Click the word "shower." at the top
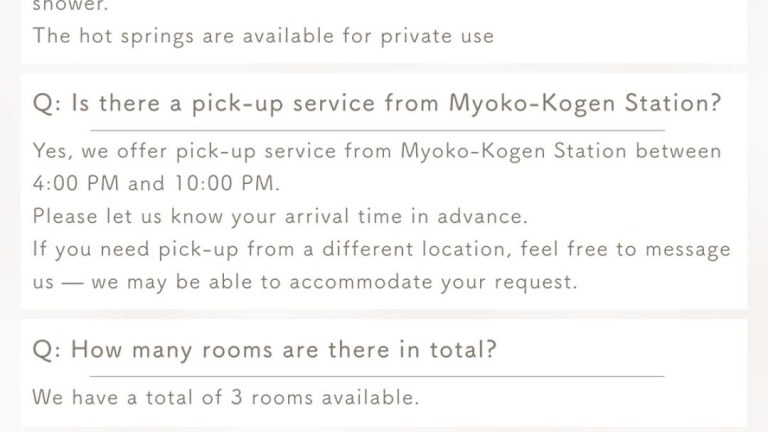The height and width of the screenshot is (432, 768). point(70,4)
